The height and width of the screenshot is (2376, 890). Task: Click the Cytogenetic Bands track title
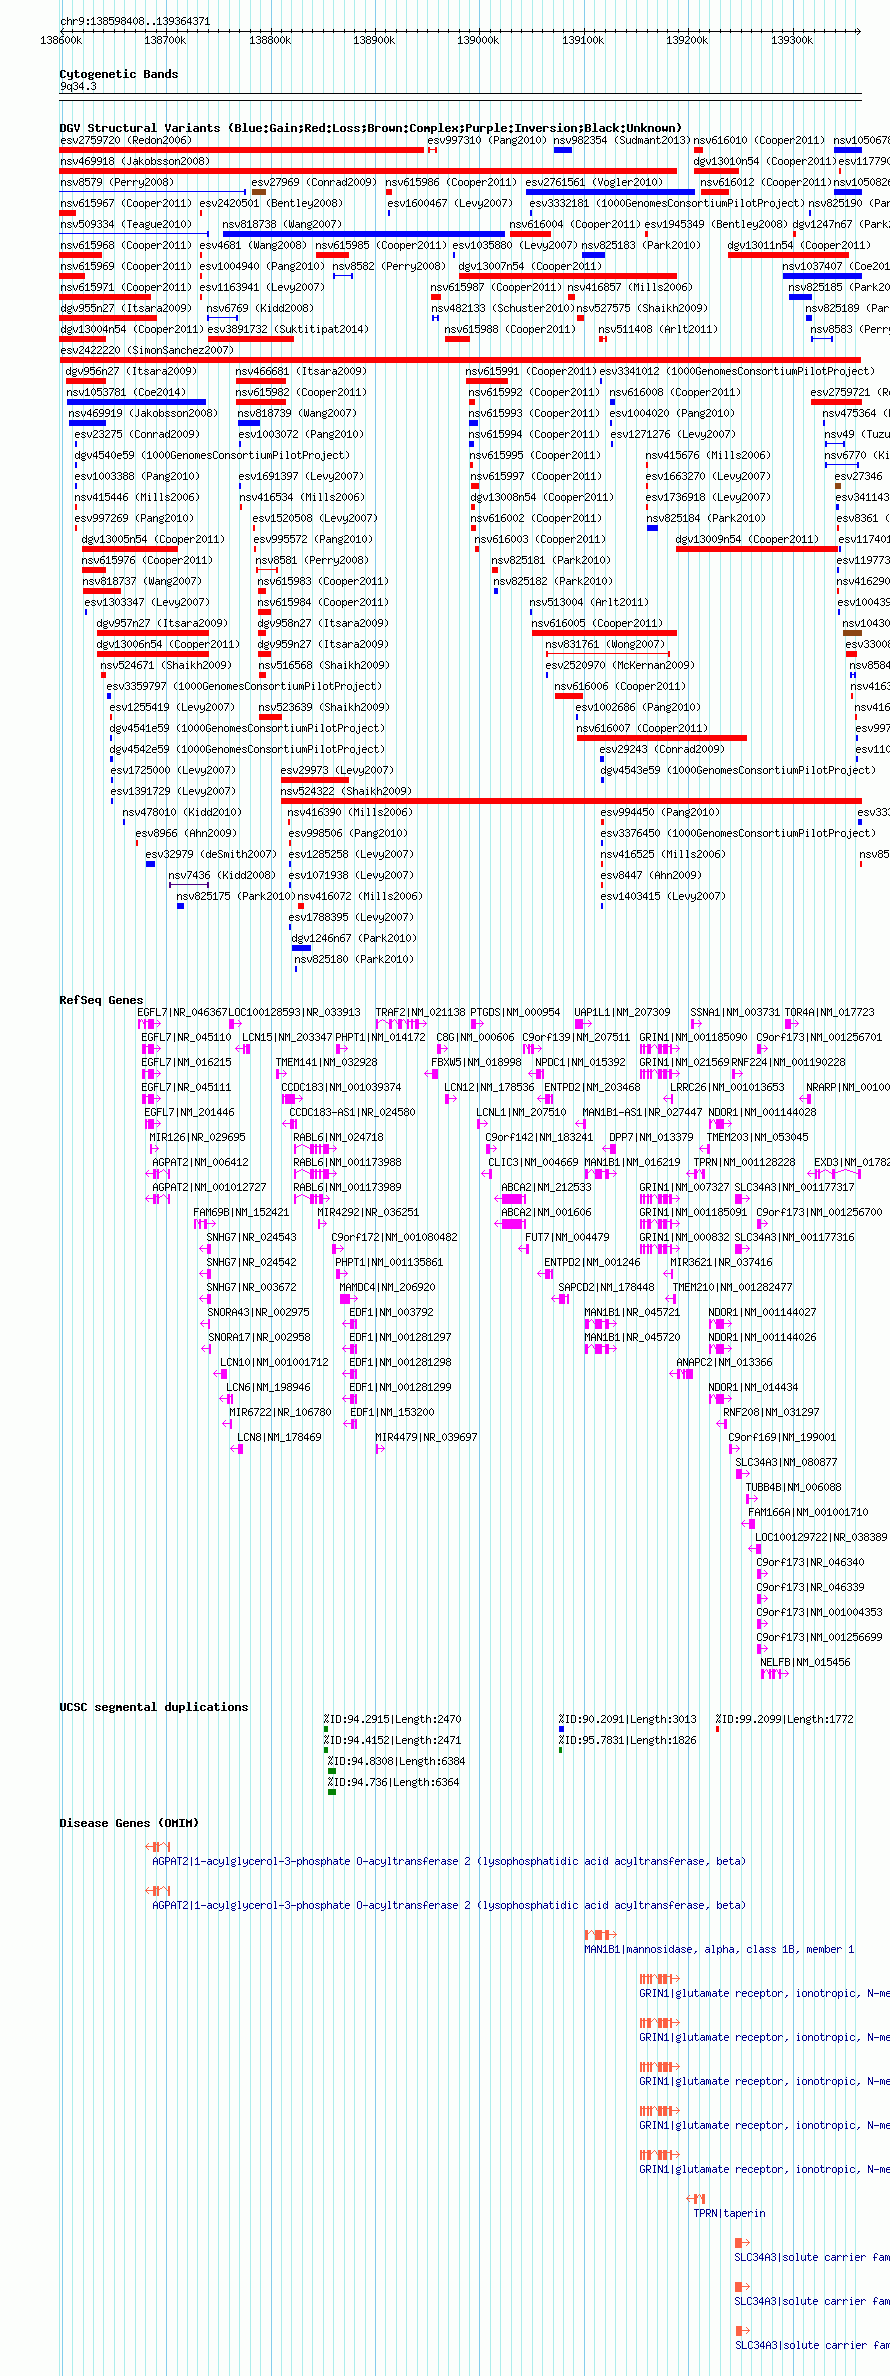[119, 74]
